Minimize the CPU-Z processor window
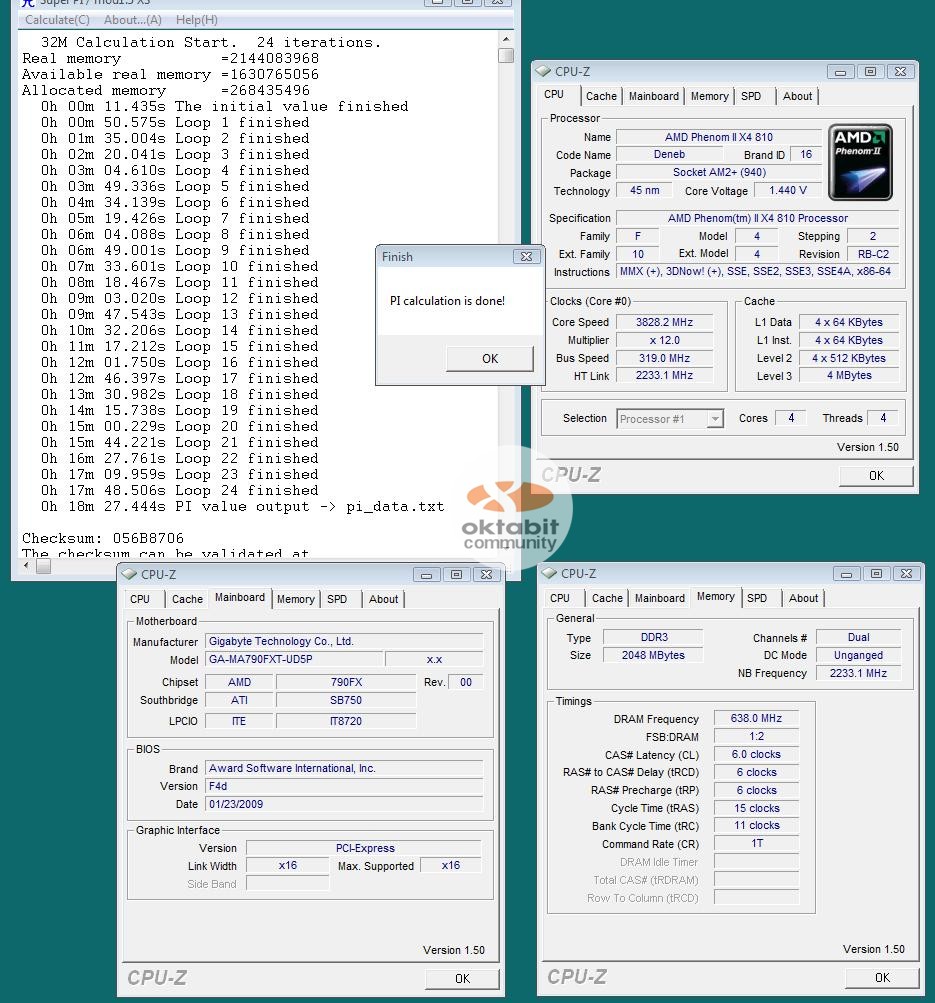 (x=840, y=72)
